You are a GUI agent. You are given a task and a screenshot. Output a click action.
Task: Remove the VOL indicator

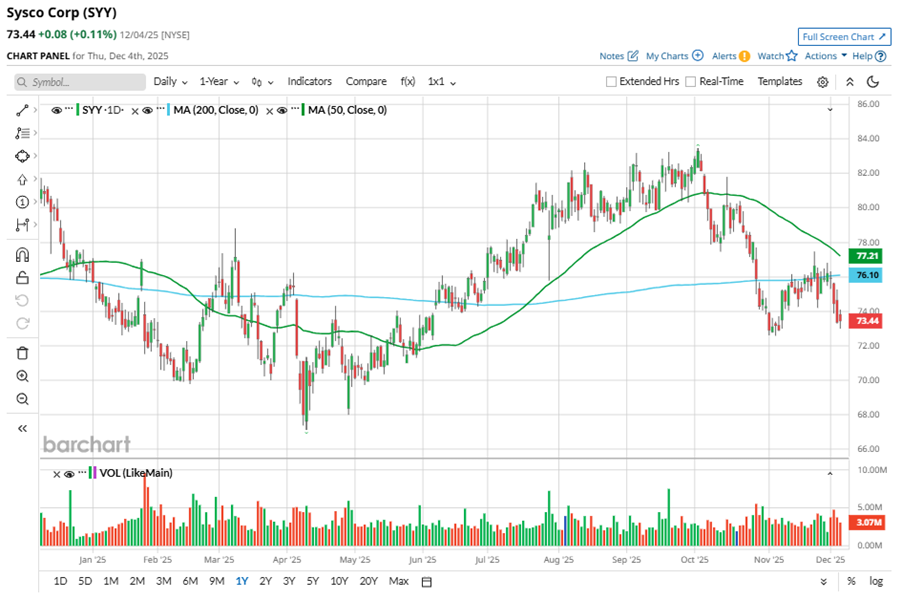point(56,475)
